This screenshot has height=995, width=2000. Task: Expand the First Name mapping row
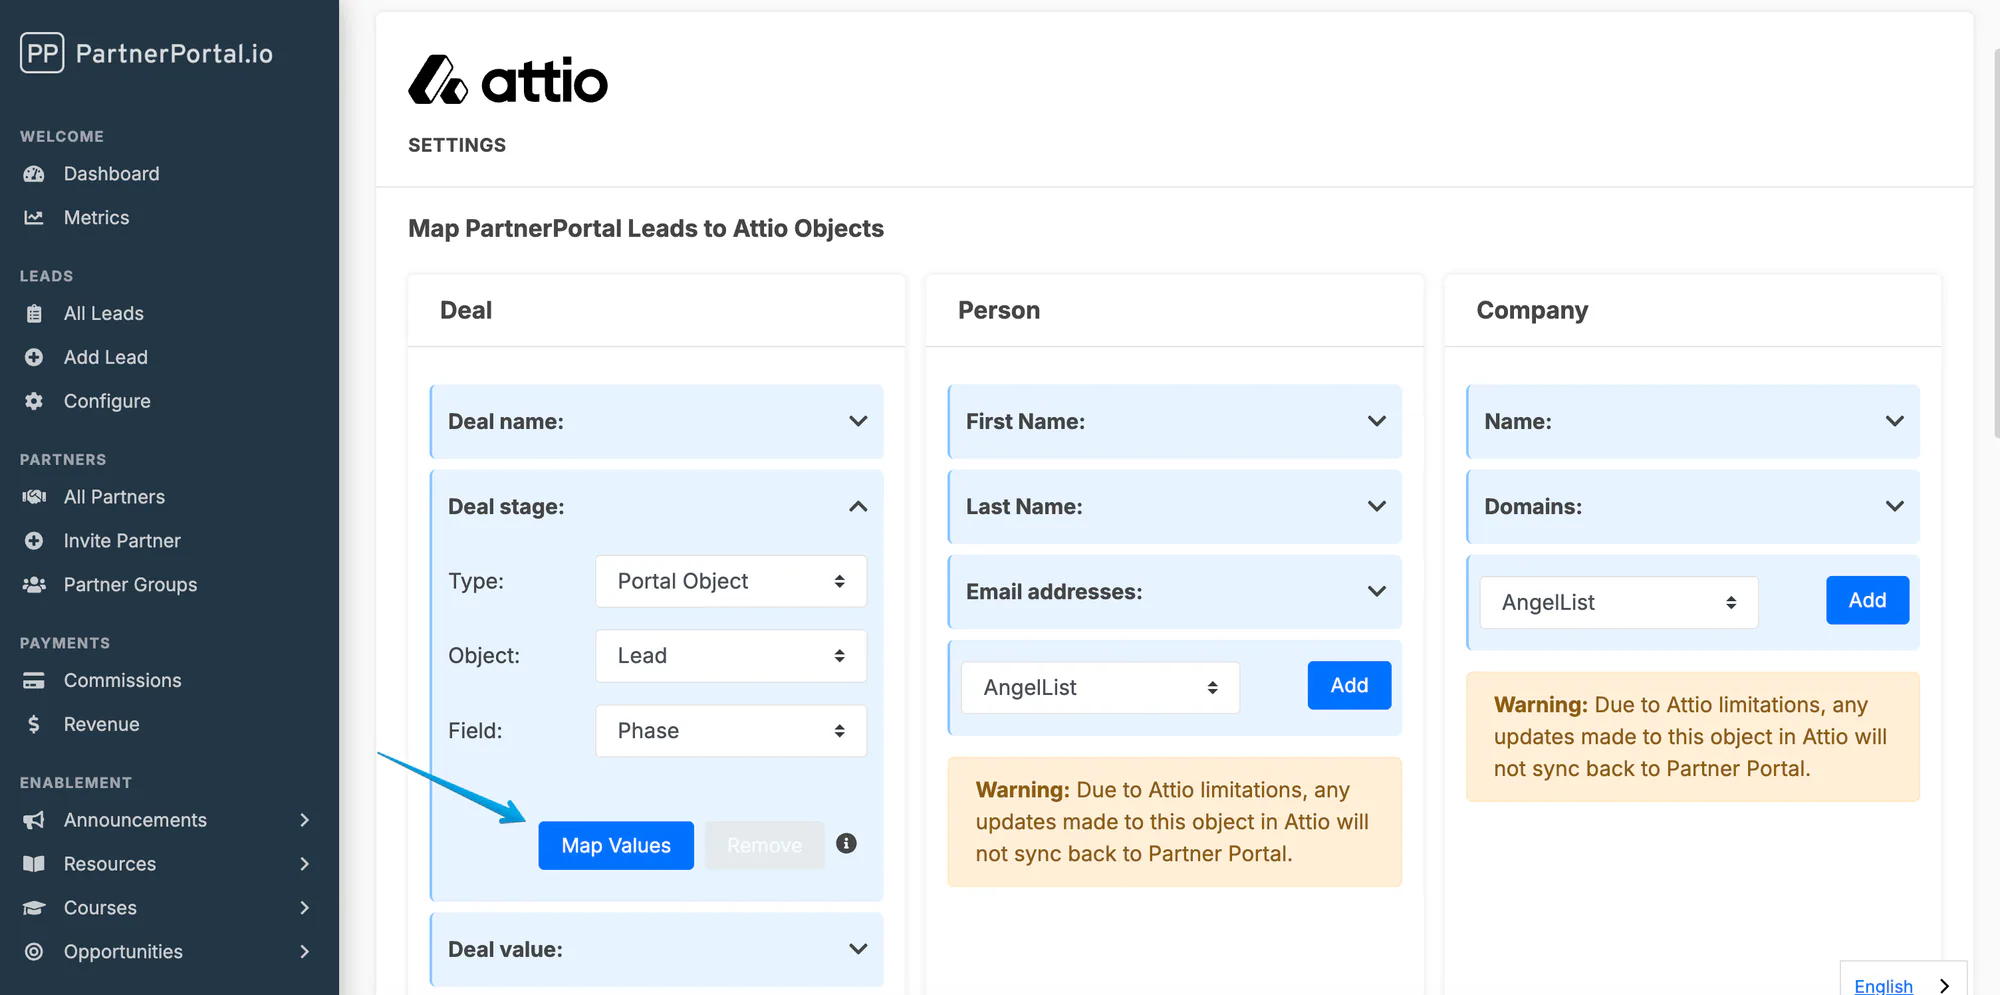pos(1175,422)
